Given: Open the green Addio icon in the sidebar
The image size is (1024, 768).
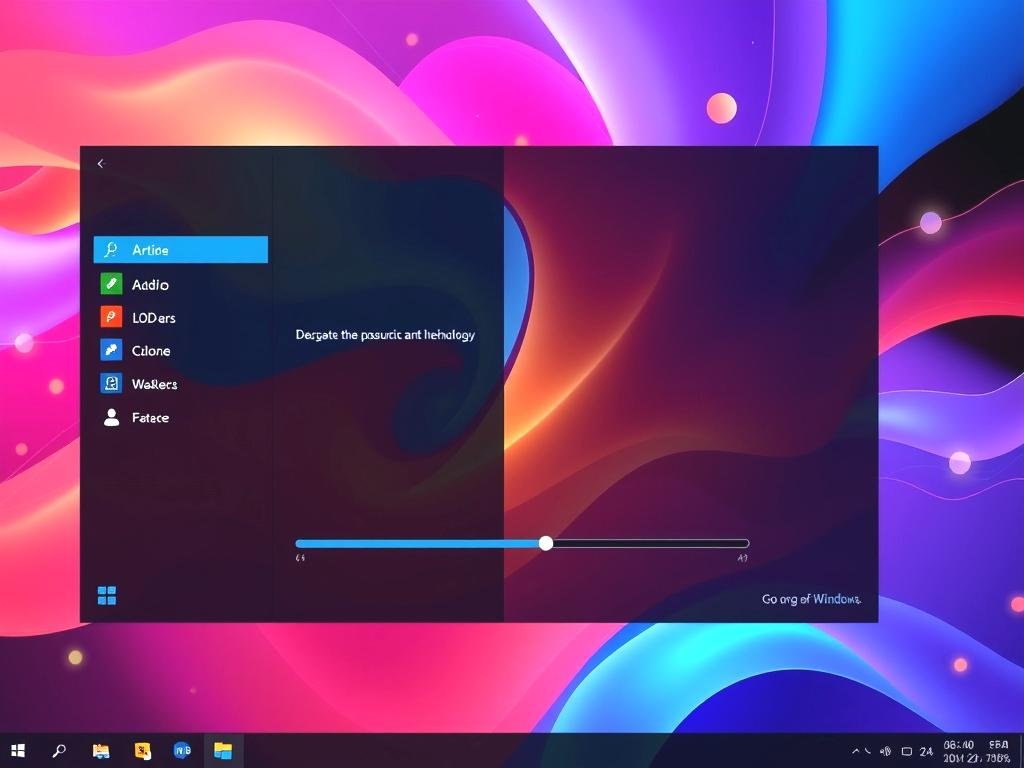Looking at the screenshot, I should point(111,285).
